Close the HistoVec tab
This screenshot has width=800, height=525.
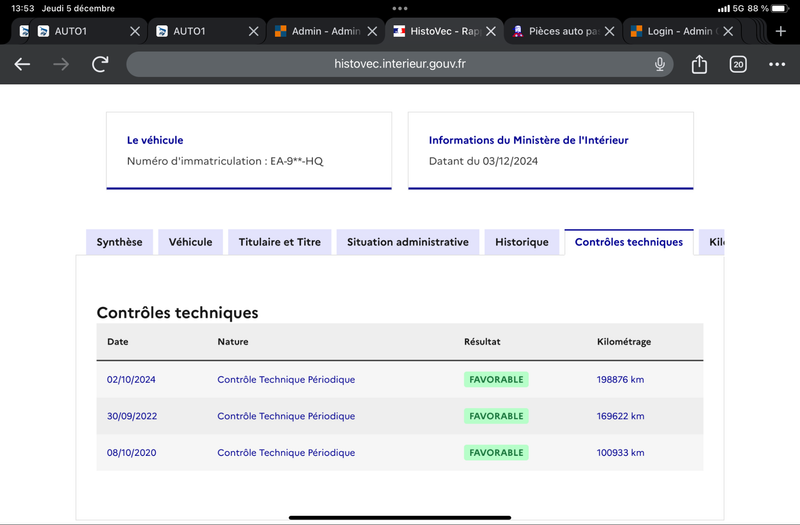[491, 31]
